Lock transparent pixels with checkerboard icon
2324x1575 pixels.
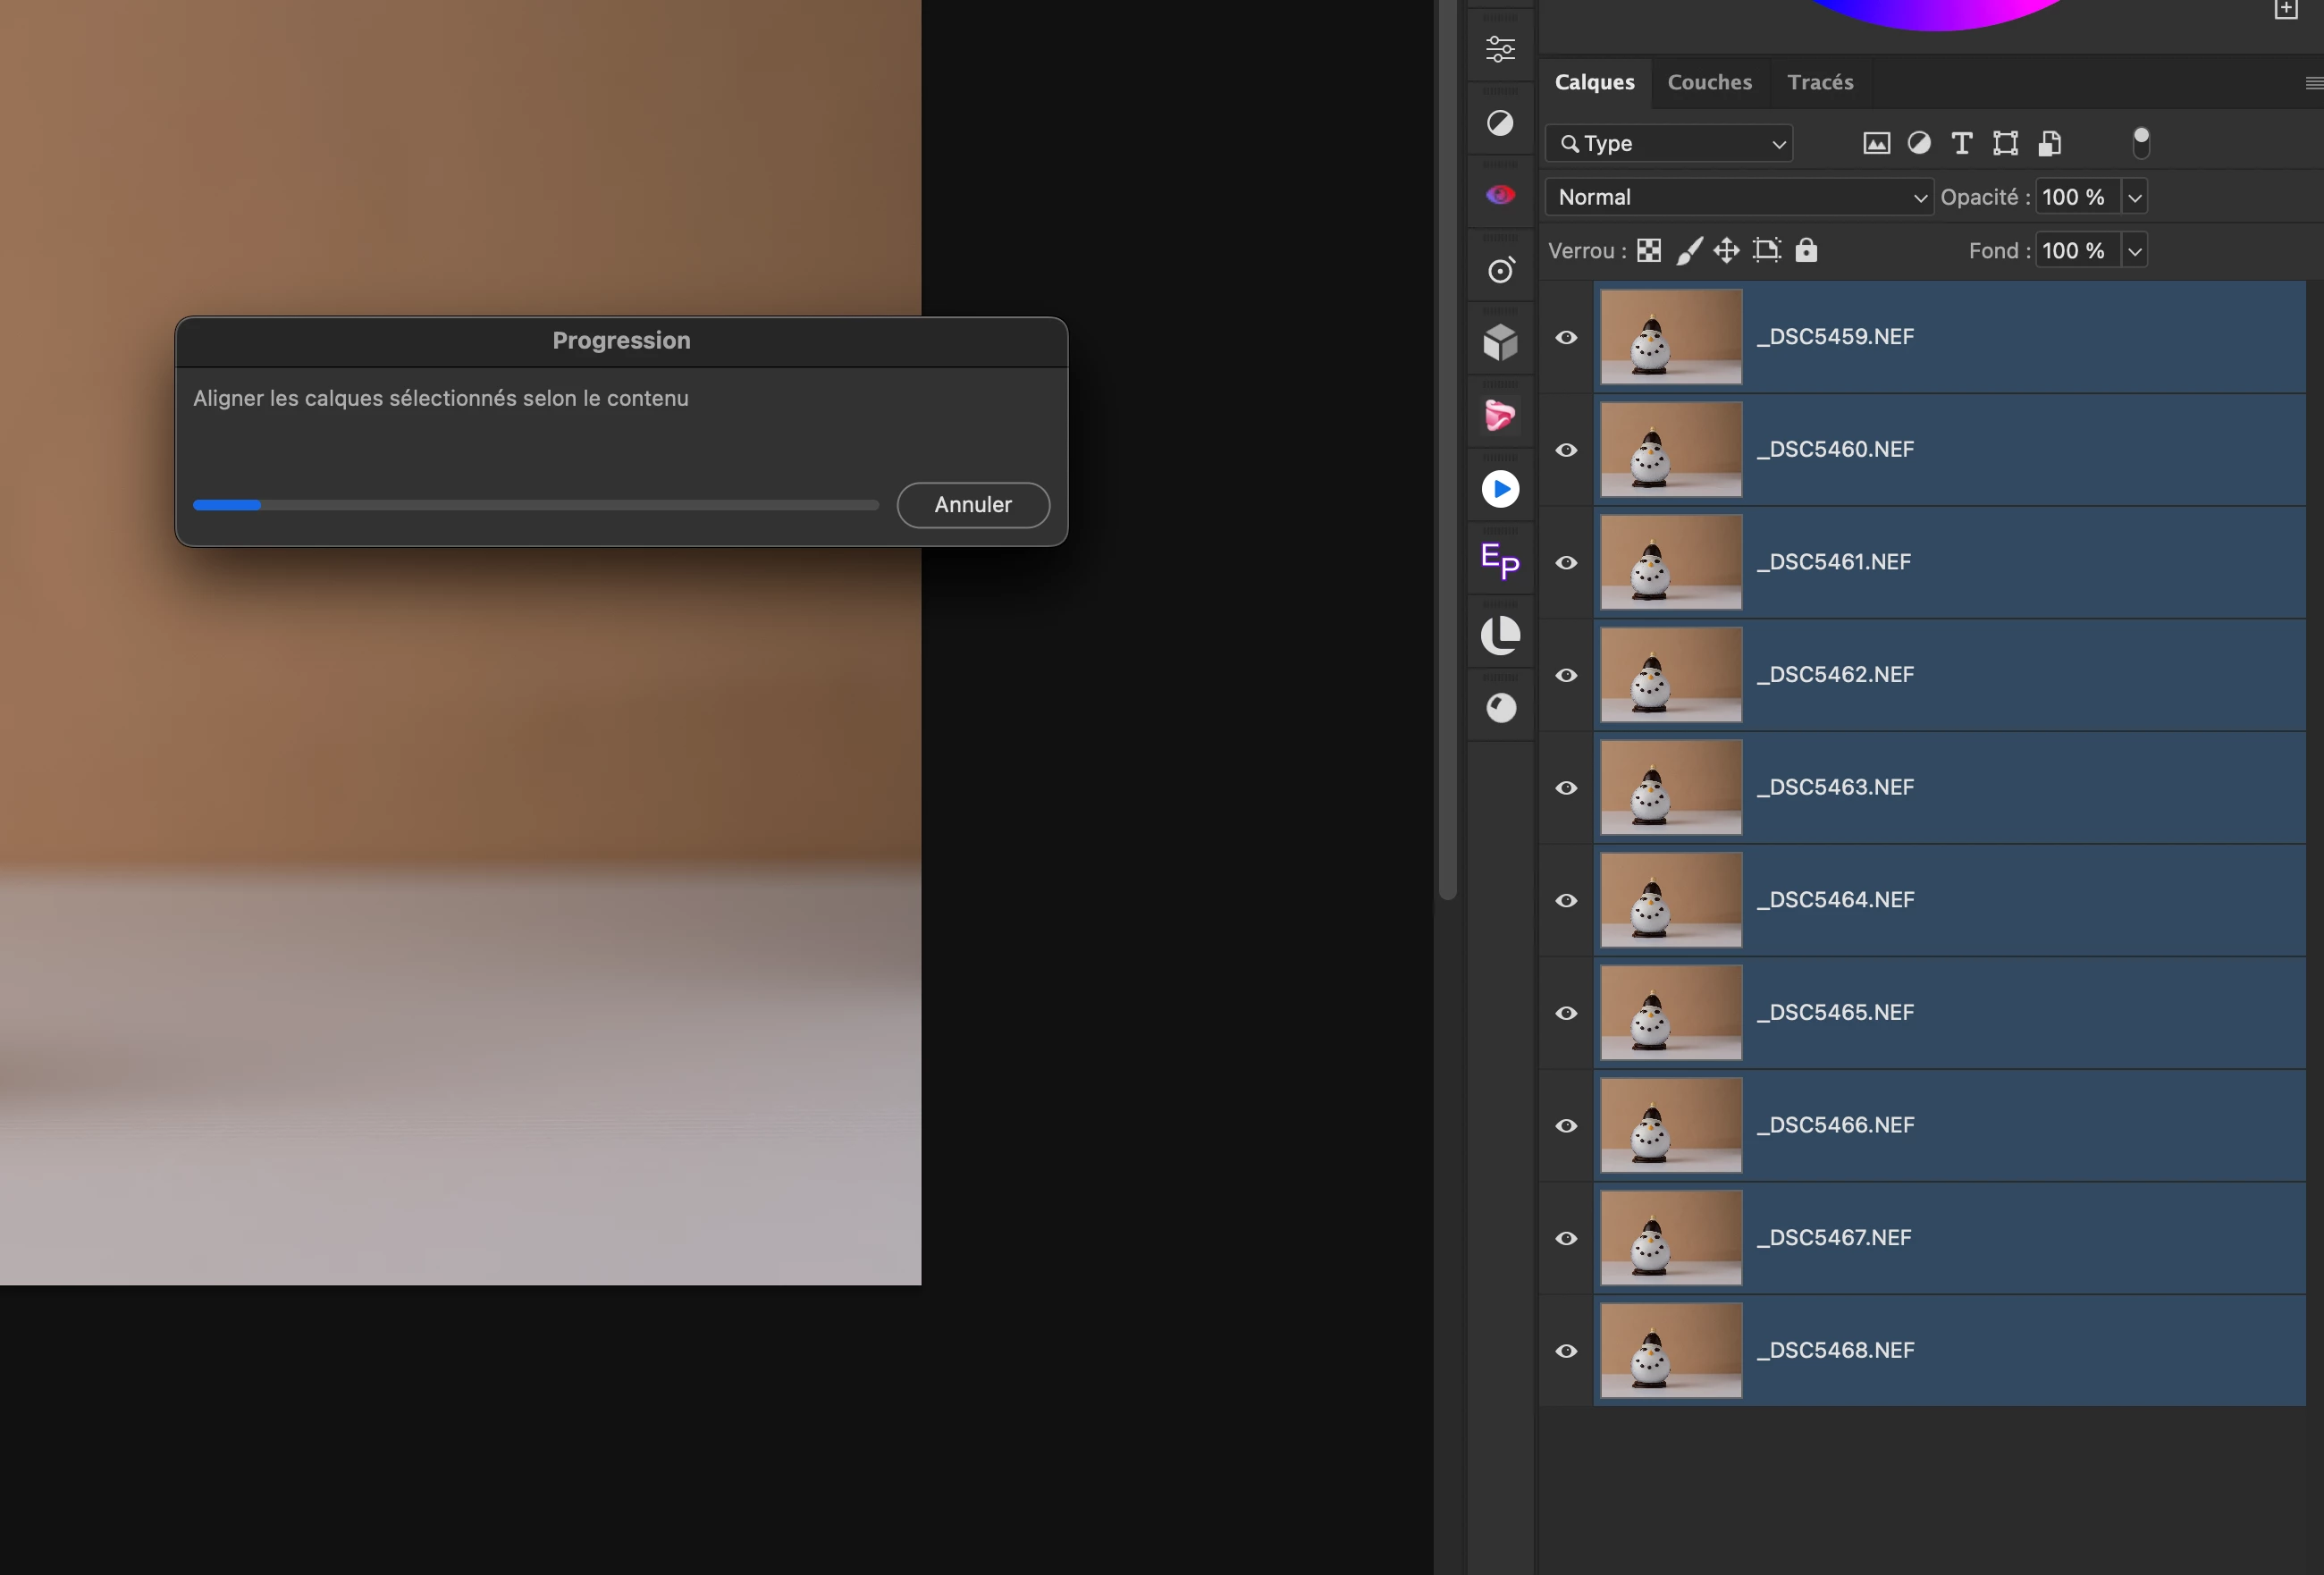click(1649, 250)
